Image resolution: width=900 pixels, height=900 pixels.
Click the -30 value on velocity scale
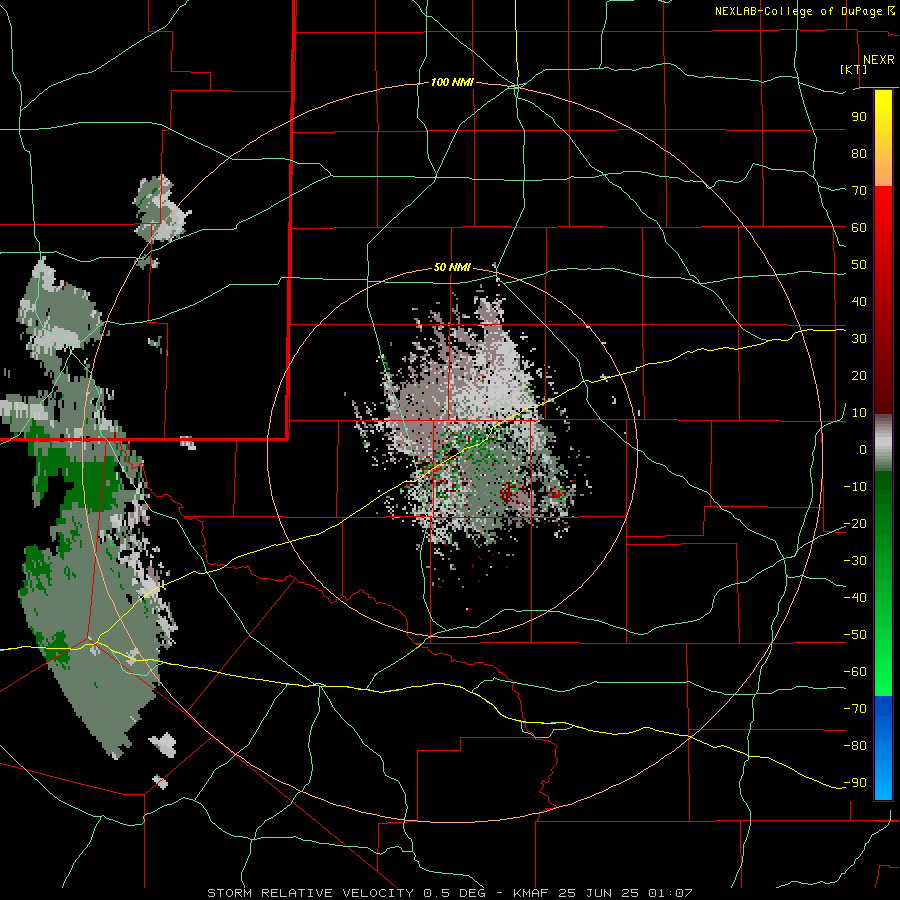(855, 561)
